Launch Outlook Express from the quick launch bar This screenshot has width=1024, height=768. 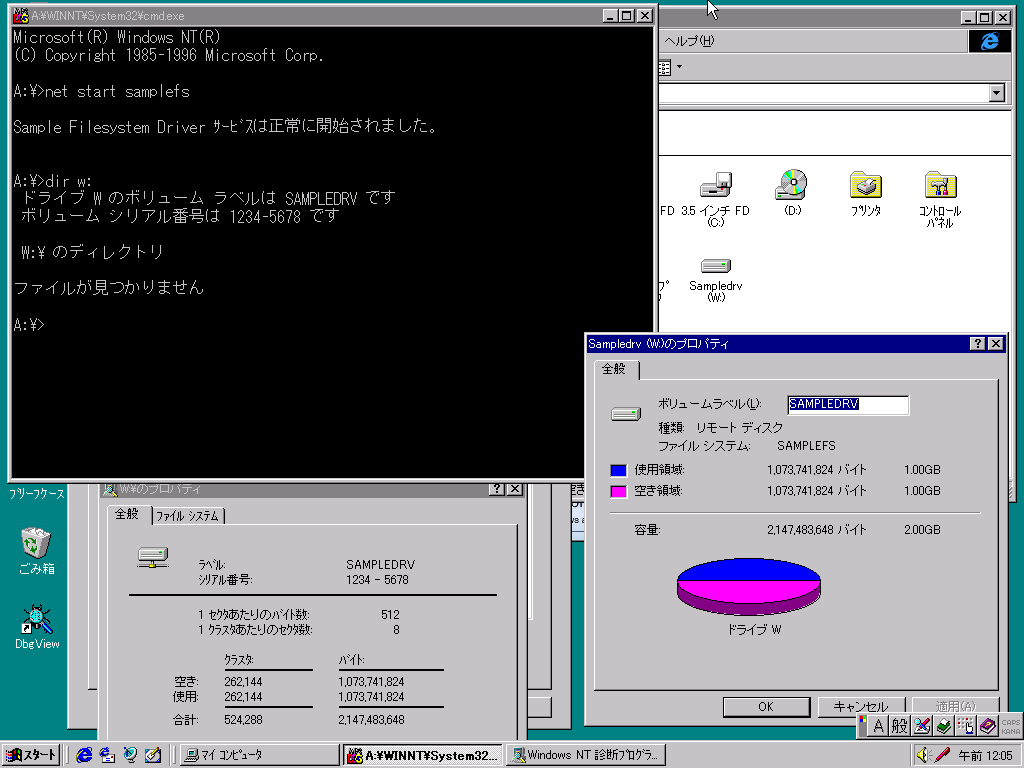tap(107, 755)
